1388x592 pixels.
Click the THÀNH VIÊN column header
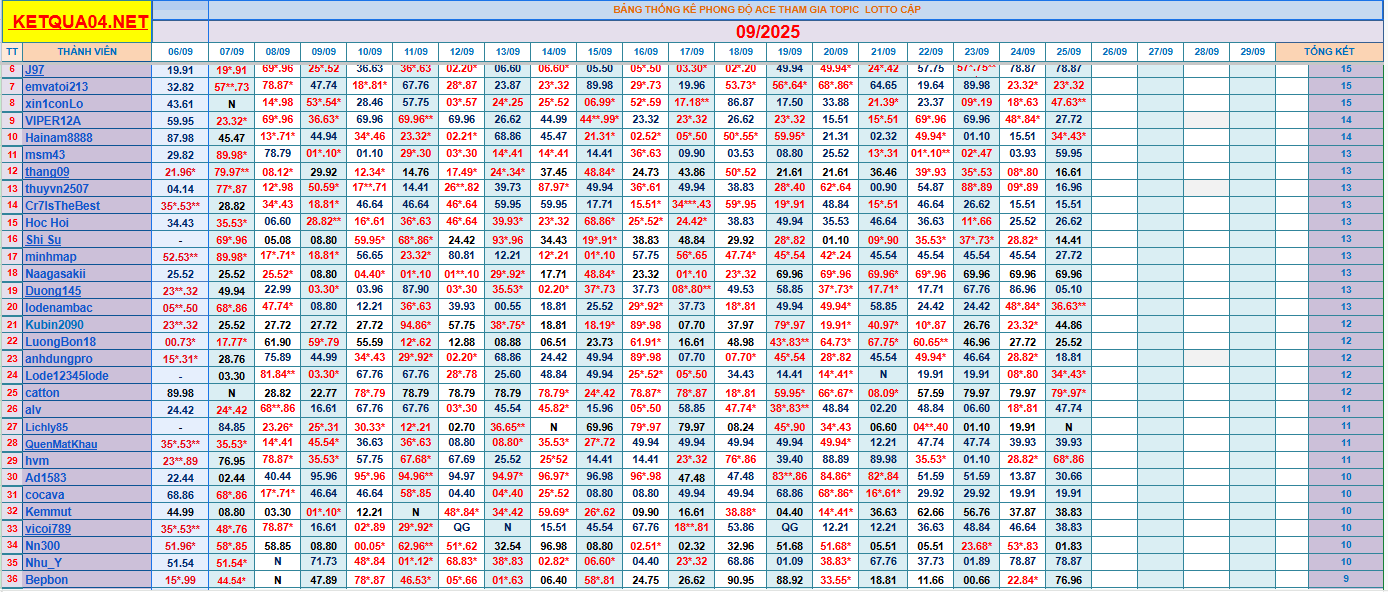(87, 51)
